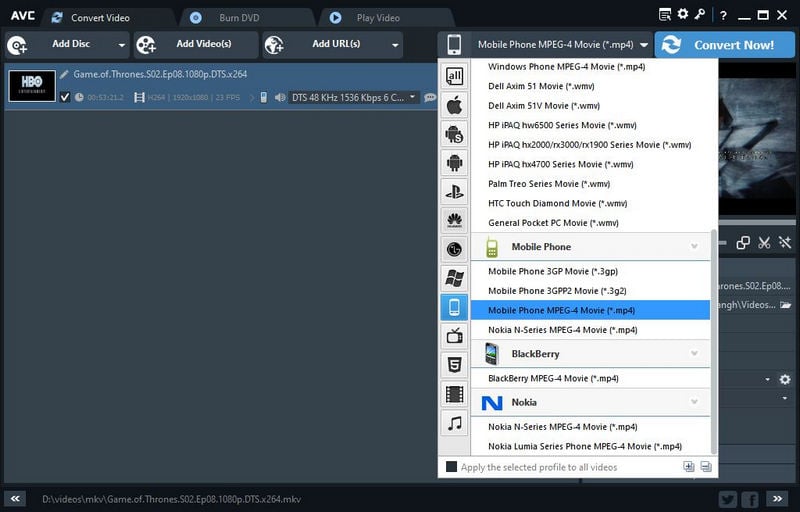Click the merge/overlapping squares icon
The width and height of the screenshot is (800, 512).
743,243
